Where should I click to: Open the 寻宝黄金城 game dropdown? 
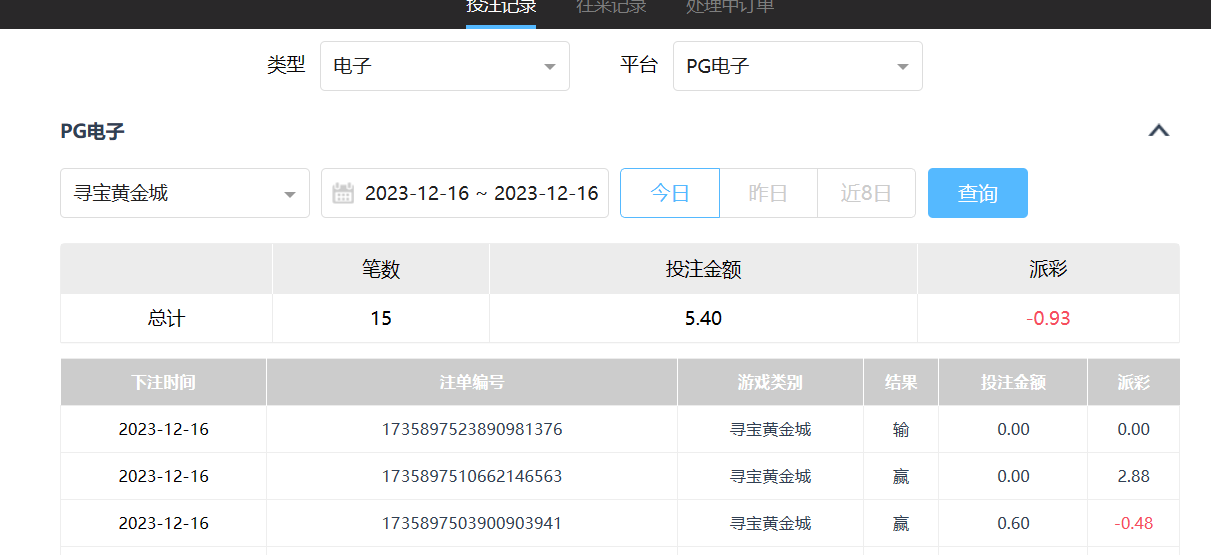point(185,193)
